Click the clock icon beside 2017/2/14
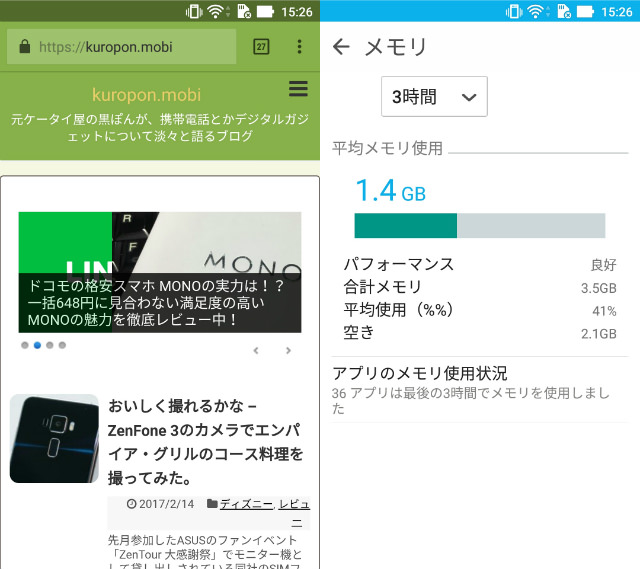 tap(131, 504)
